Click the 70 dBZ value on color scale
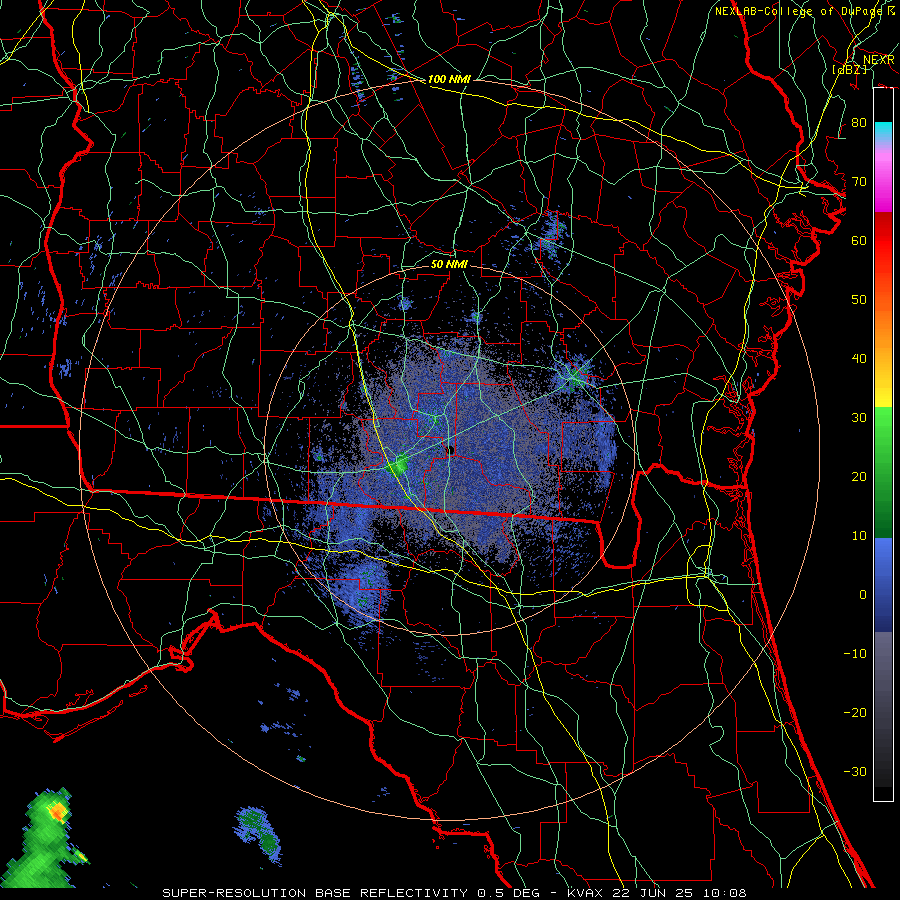 pos(859,182)
